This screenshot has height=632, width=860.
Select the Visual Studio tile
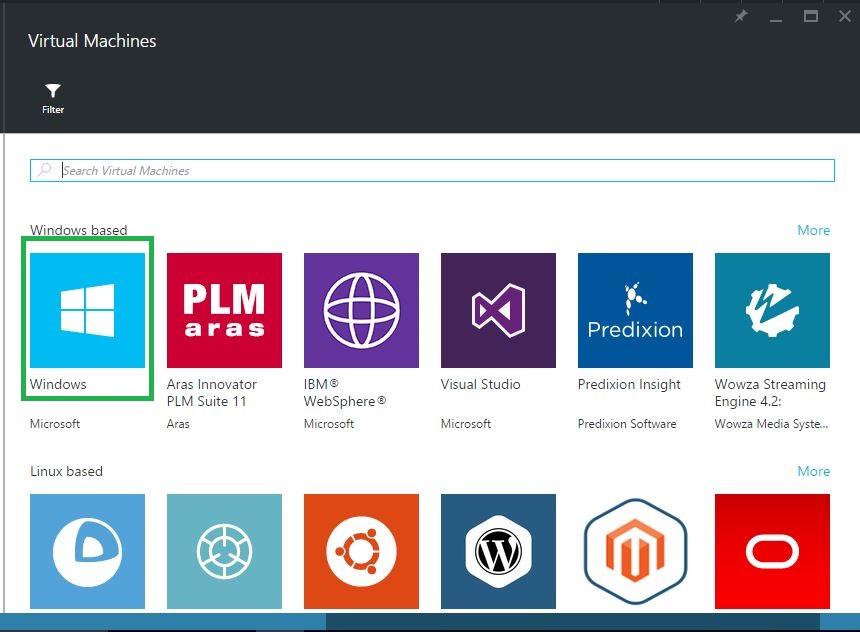tap(499, 310)
